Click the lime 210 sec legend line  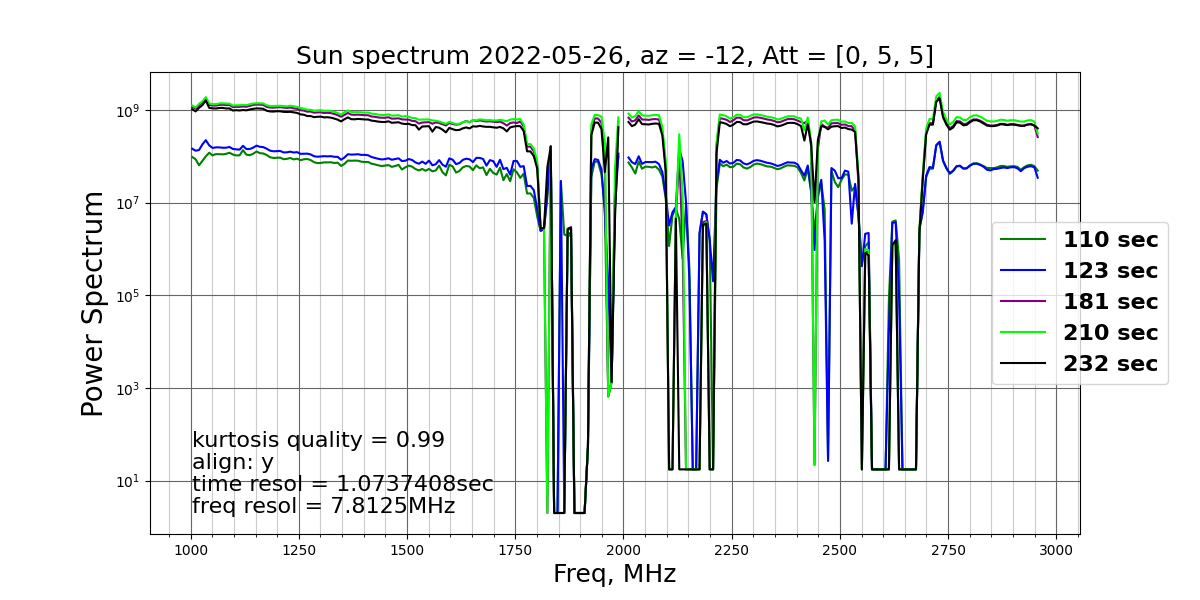coord(1022,333)
